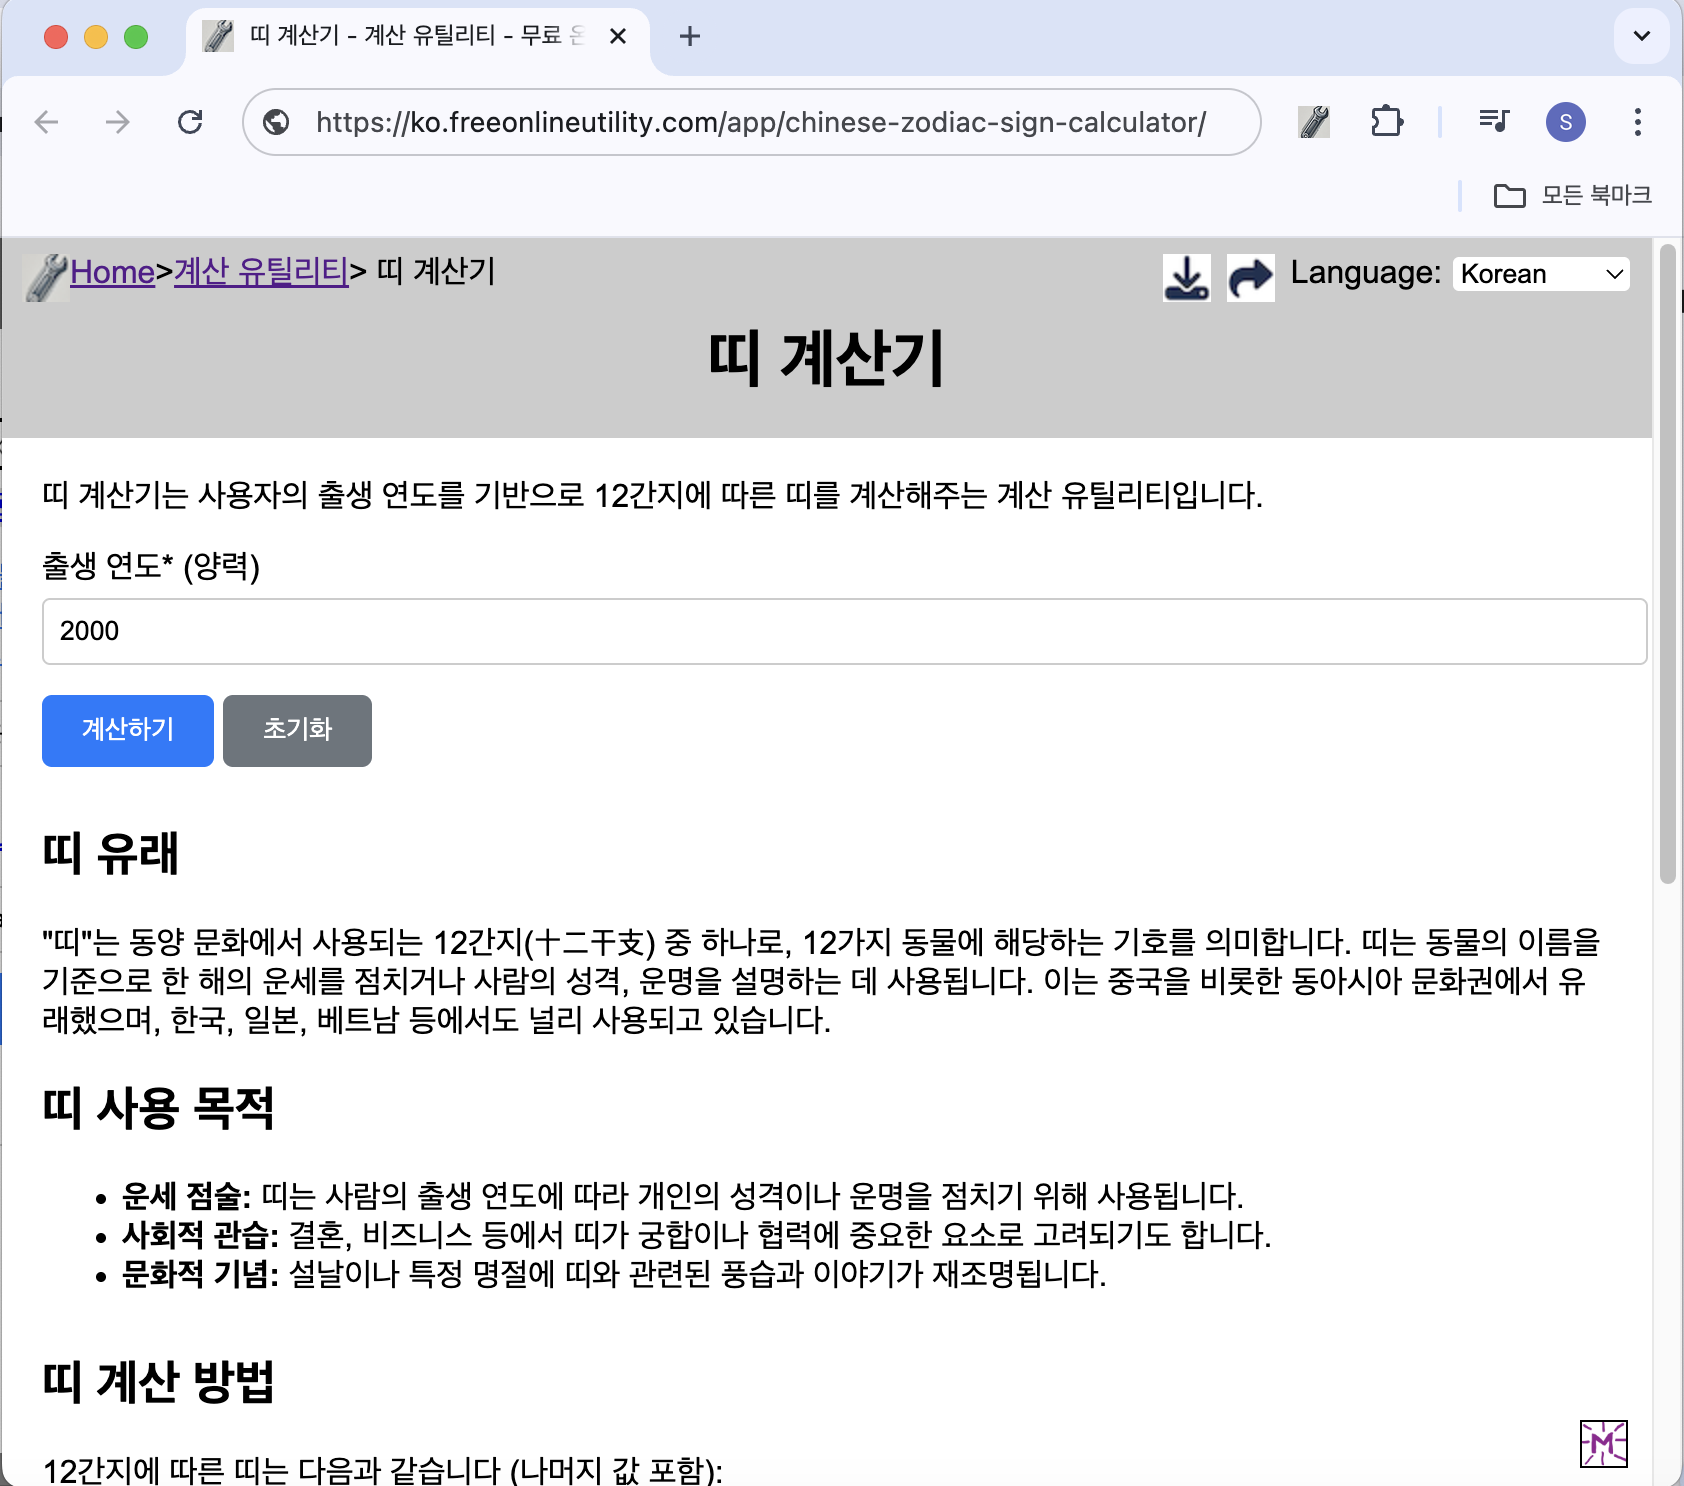This screenshot has width=1684, height=1486.
Task: Focus the 출생 연도 input field
Action: (x=844, y=631)
